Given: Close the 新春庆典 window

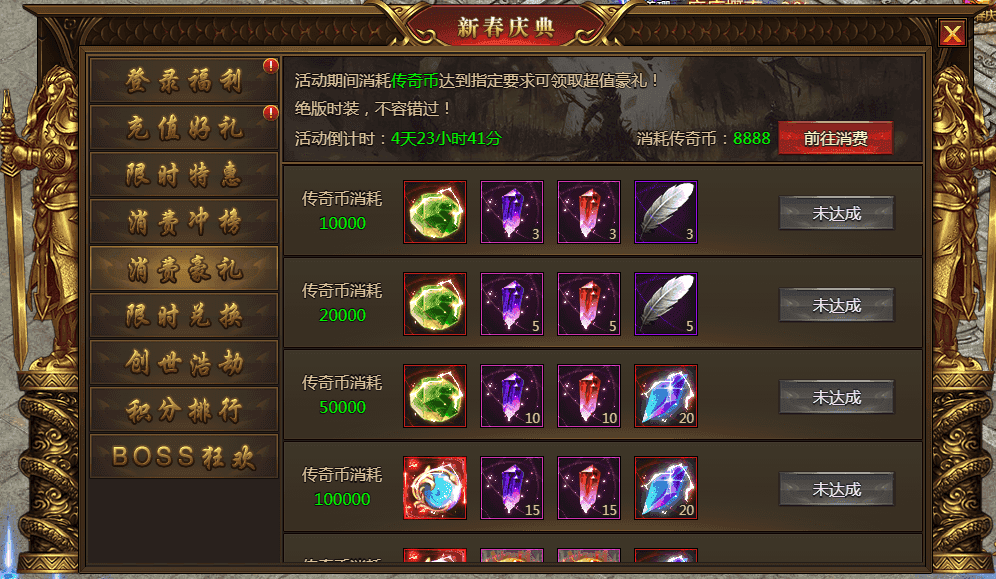Looking at the screenshot, I should tap(952, 34).
